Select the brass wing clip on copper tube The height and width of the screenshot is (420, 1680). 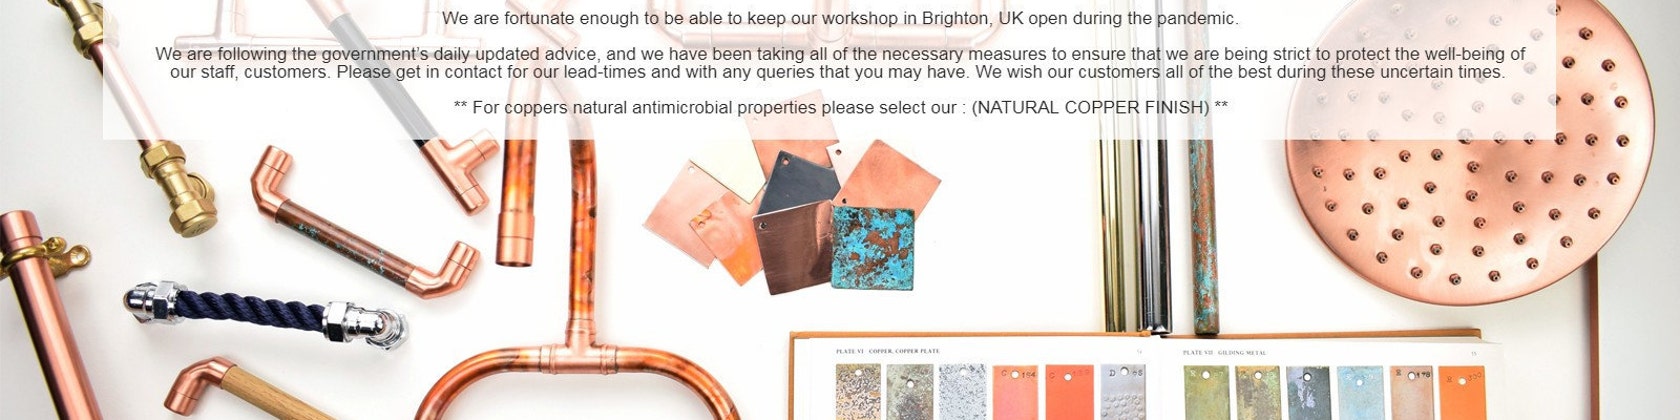[x=45, y=260]
